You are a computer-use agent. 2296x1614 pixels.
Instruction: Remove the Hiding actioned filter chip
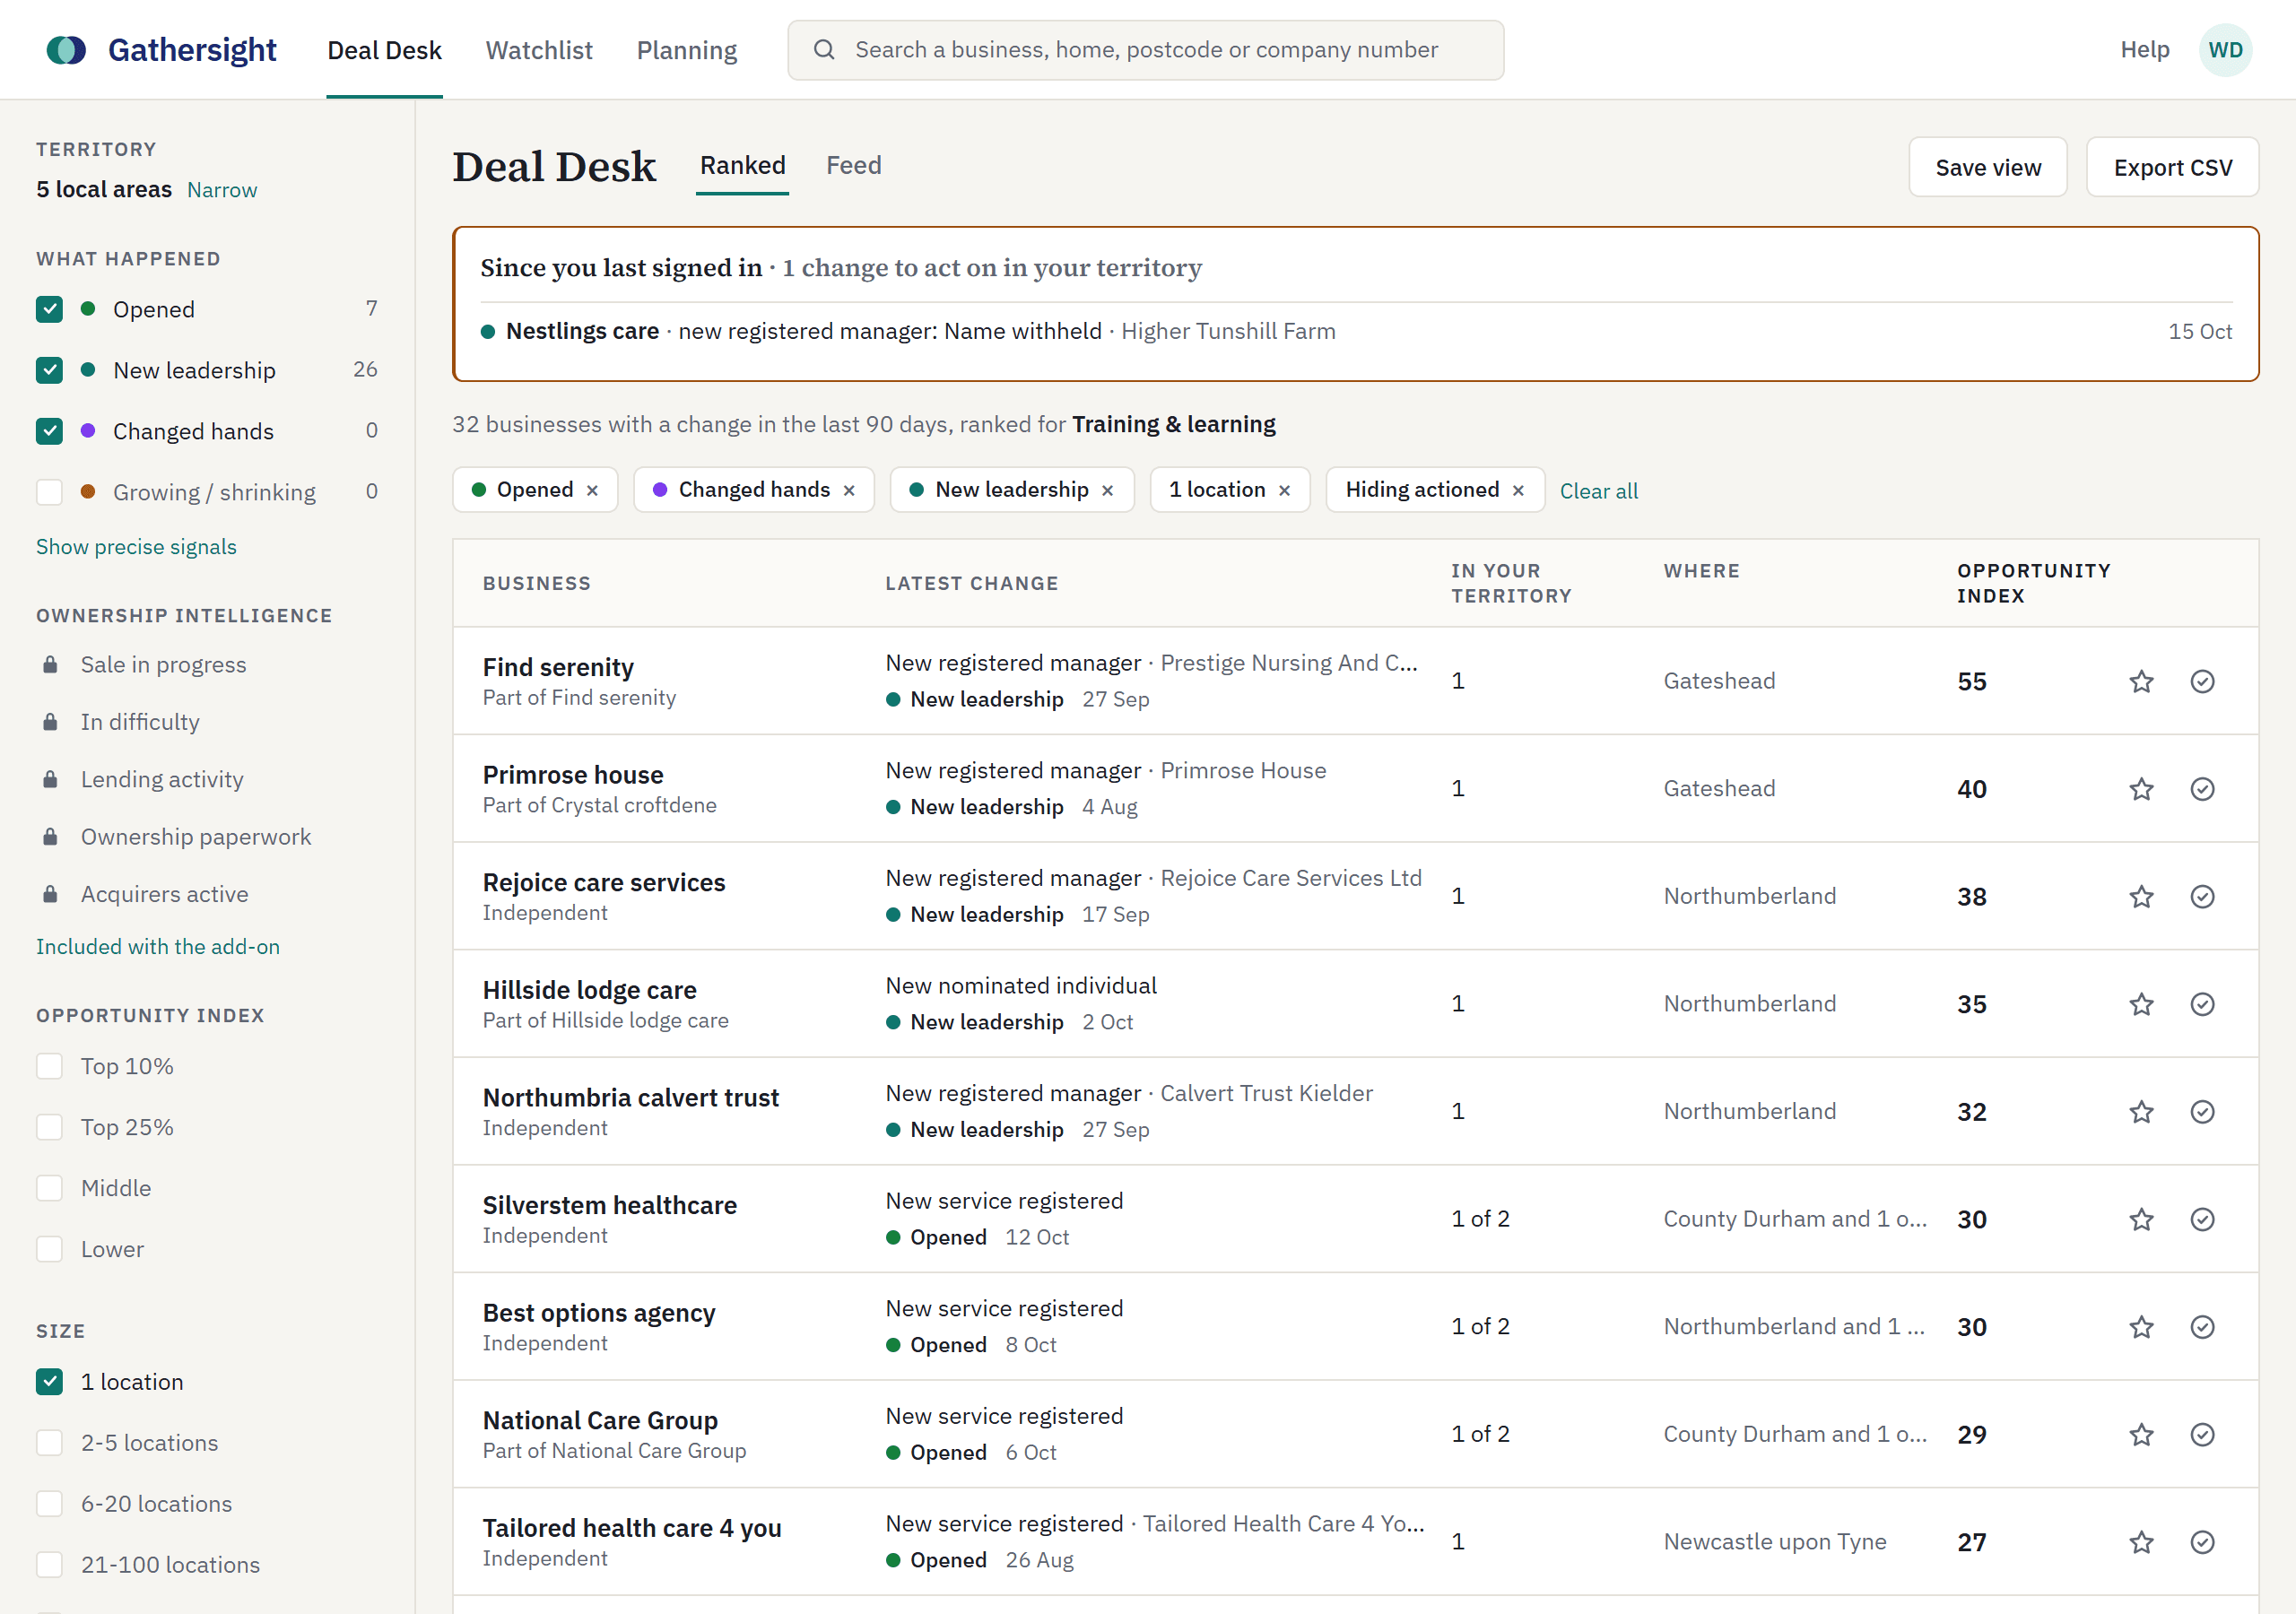pyautogui.click(x=1518, y=490)
